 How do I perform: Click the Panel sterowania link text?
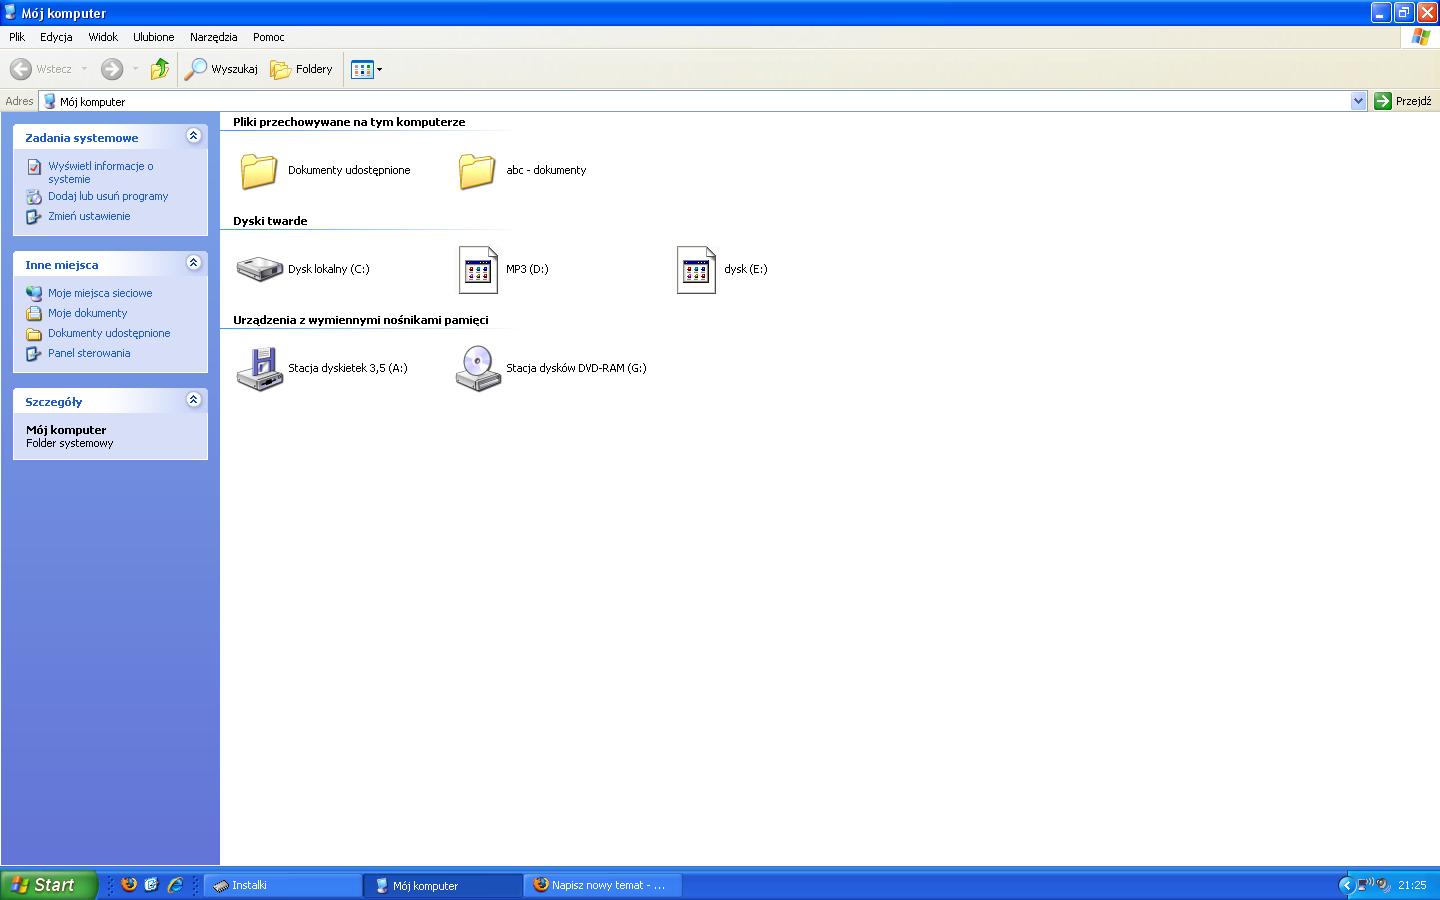click(89, 354)
